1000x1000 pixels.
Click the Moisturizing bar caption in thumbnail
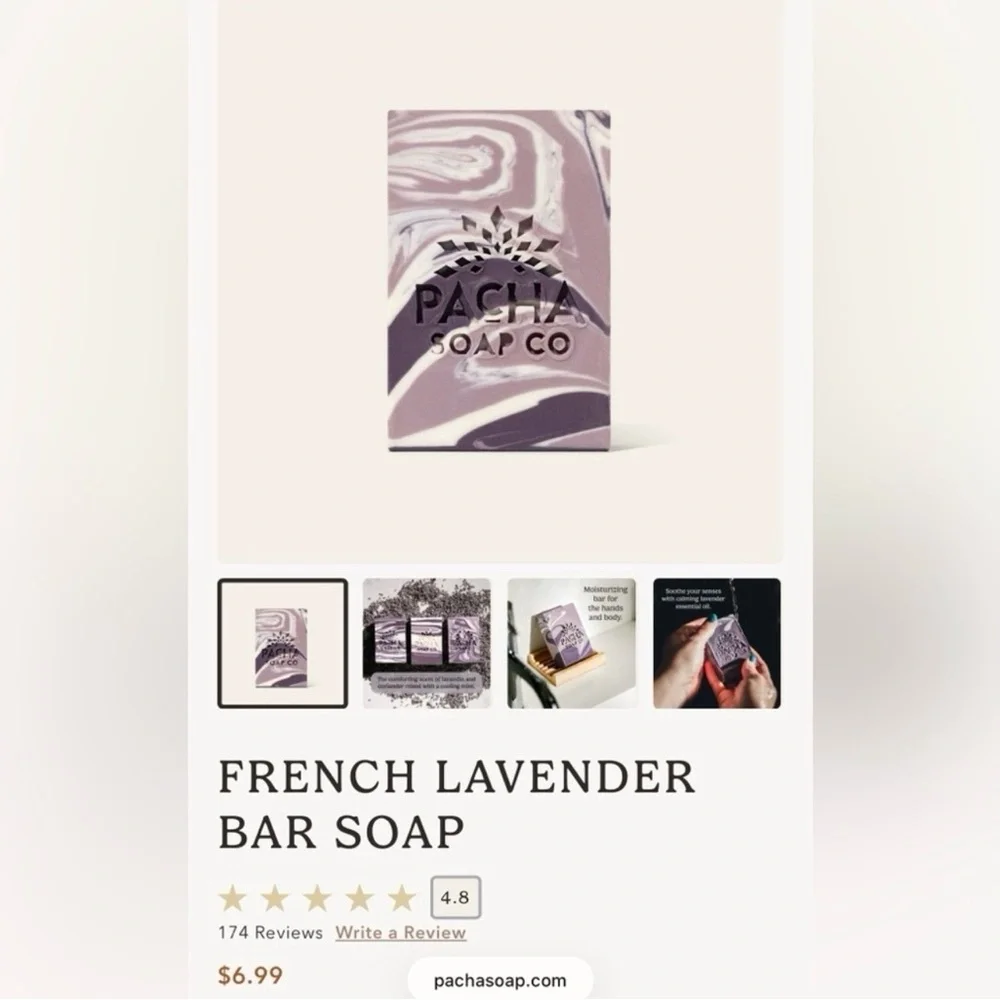click(605, 603)
